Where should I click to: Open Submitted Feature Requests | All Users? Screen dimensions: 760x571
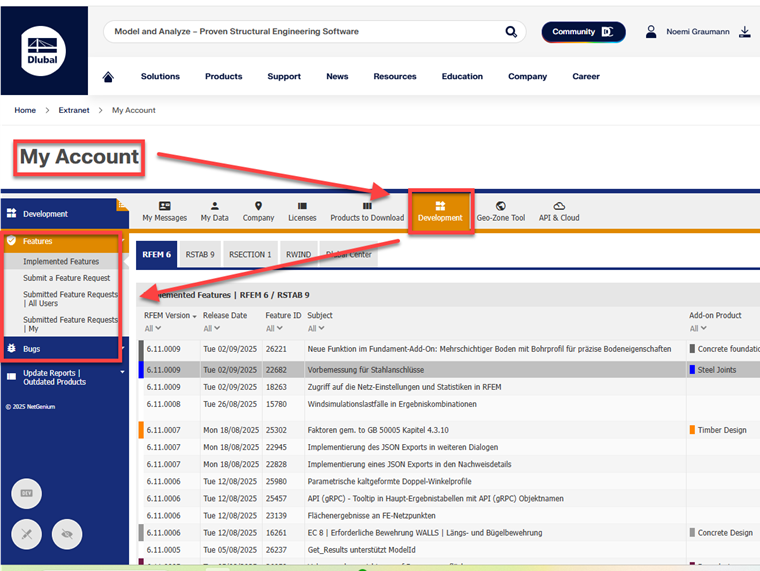(70, 299)
